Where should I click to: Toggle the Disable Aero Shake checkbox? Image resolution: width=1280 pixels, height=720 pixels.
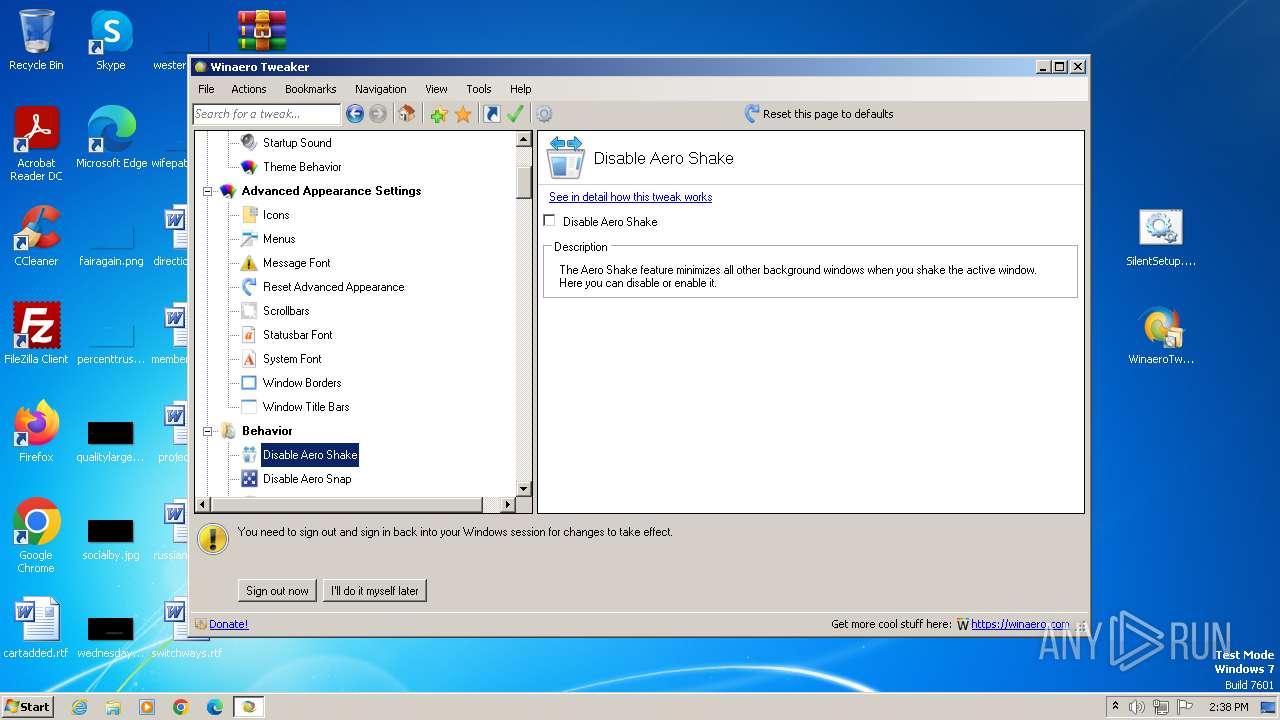point(549,221)
